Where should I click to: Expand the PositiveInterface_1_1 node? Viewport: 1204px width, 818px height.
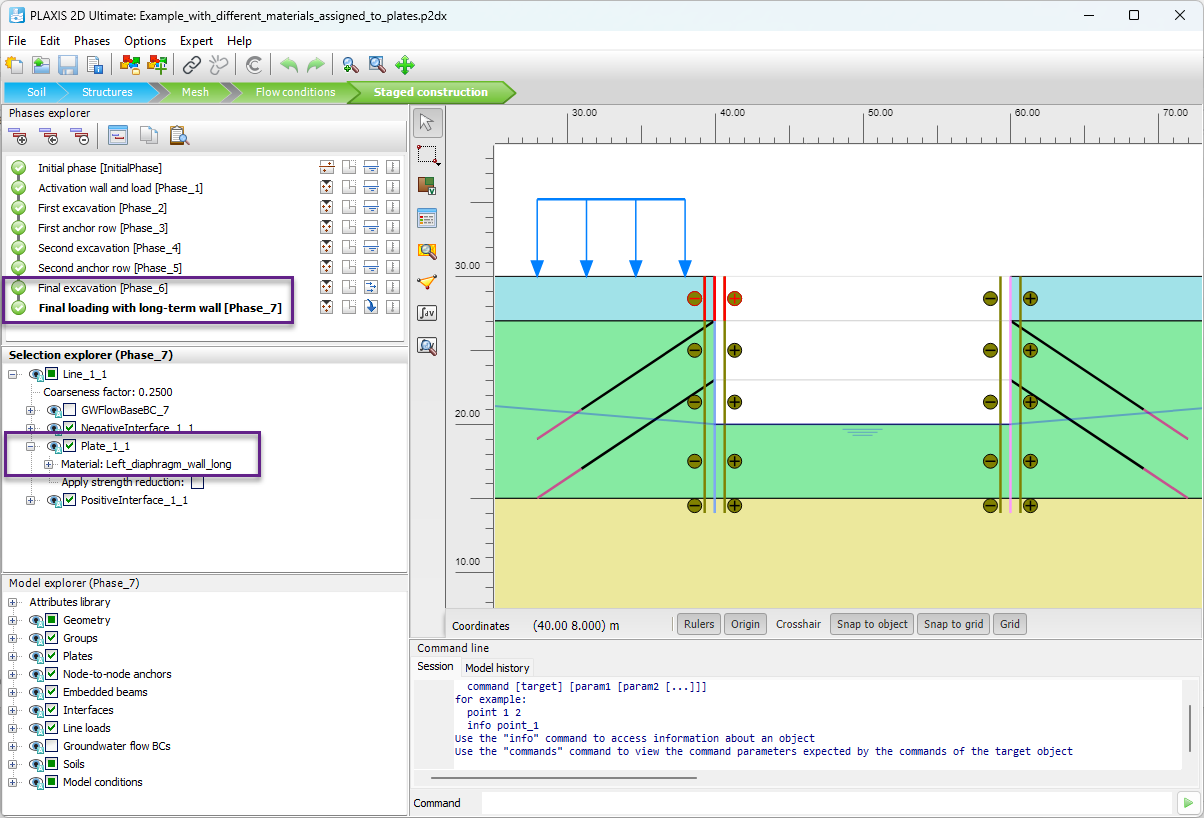31,500
